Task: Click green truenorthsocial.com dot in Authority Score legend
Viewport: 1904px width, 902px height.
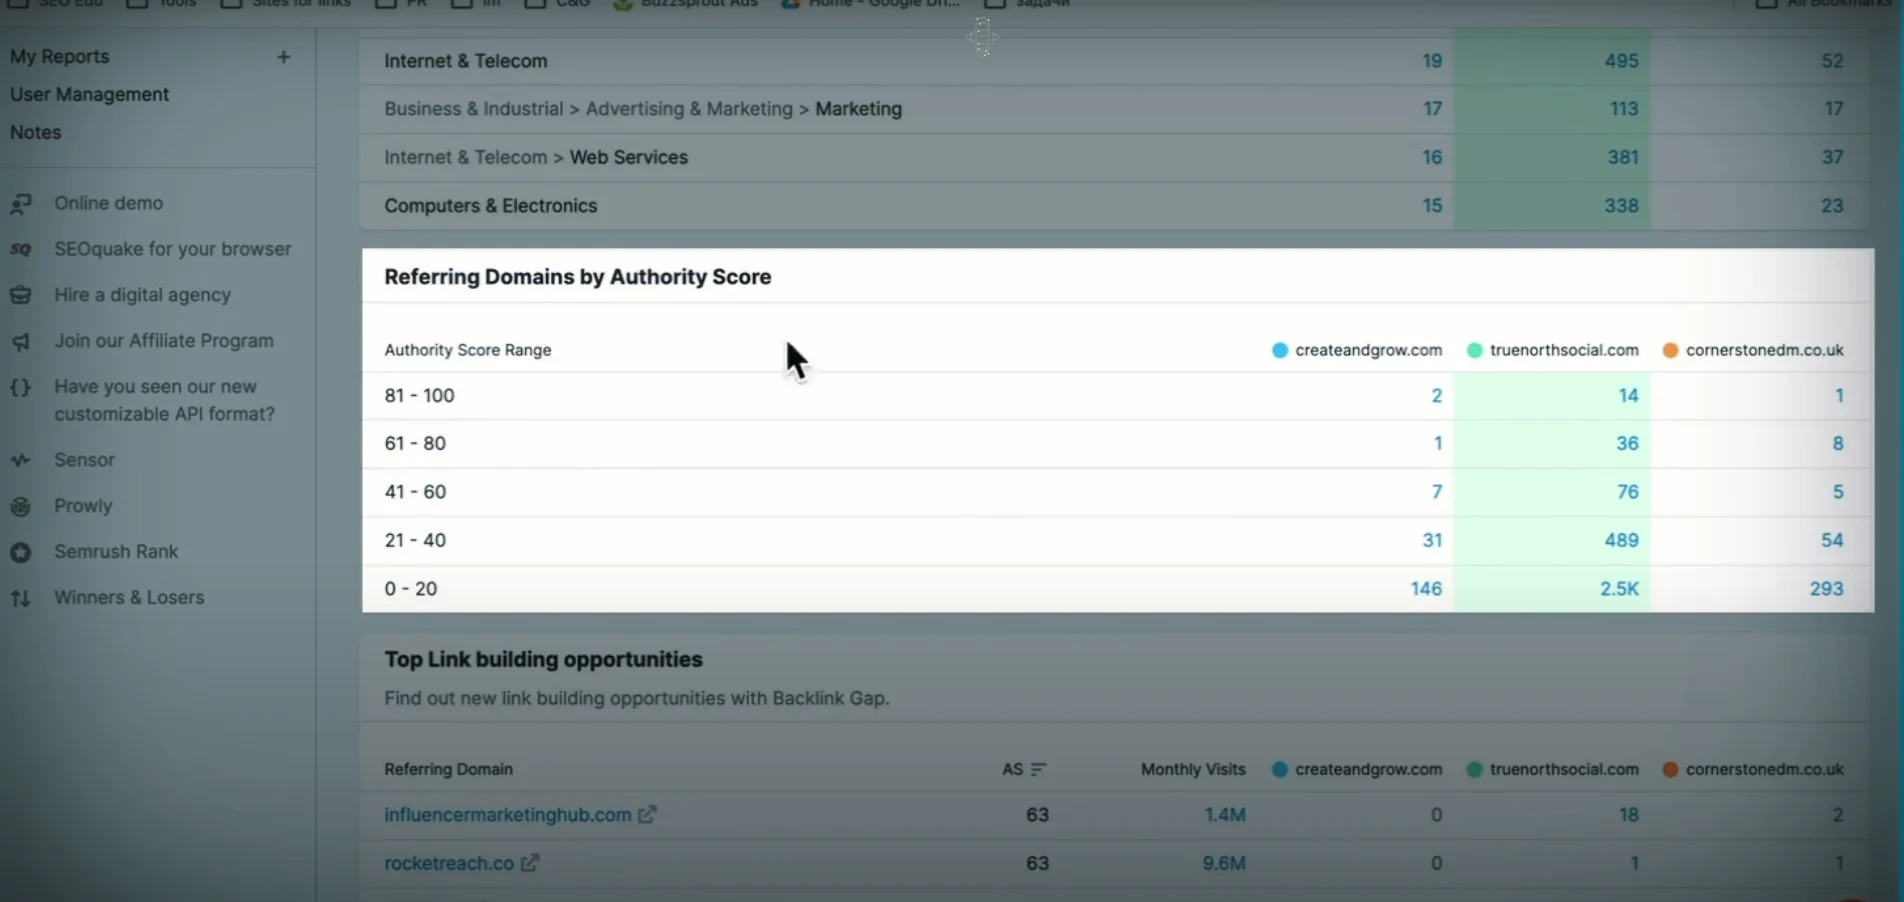Action: tap(1474, 350)
